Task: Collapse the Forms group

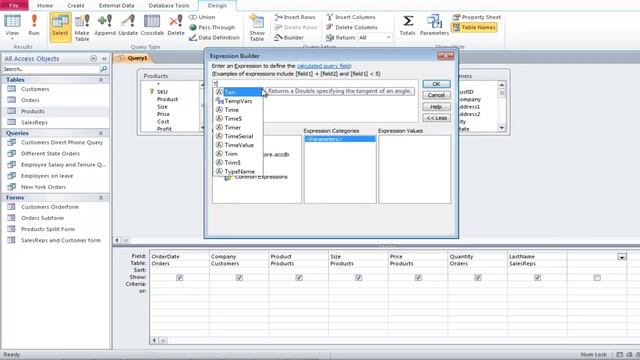Action: pyautogui.click(x=101, y=198)
